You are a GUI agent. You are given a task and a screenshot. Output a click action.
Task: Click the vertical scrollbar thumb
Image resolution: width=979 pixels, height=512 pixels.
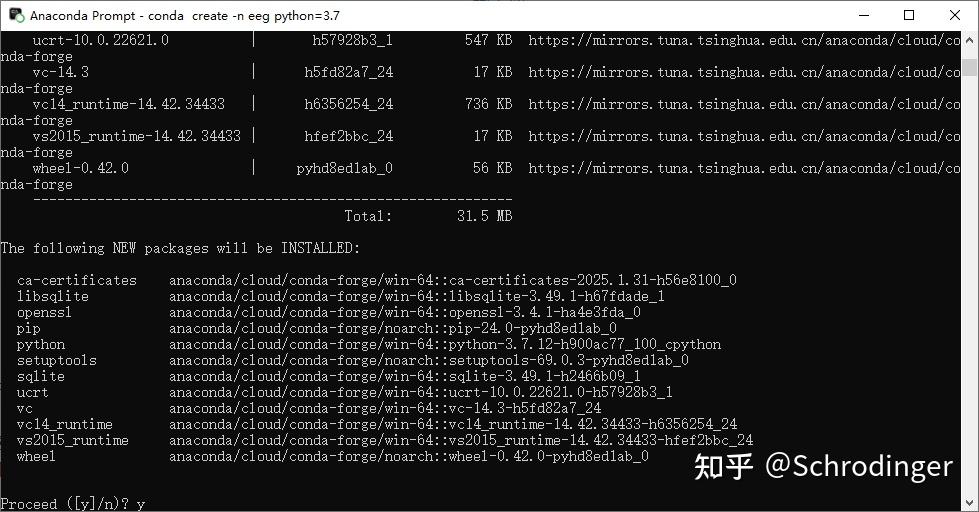click(970, 68)
